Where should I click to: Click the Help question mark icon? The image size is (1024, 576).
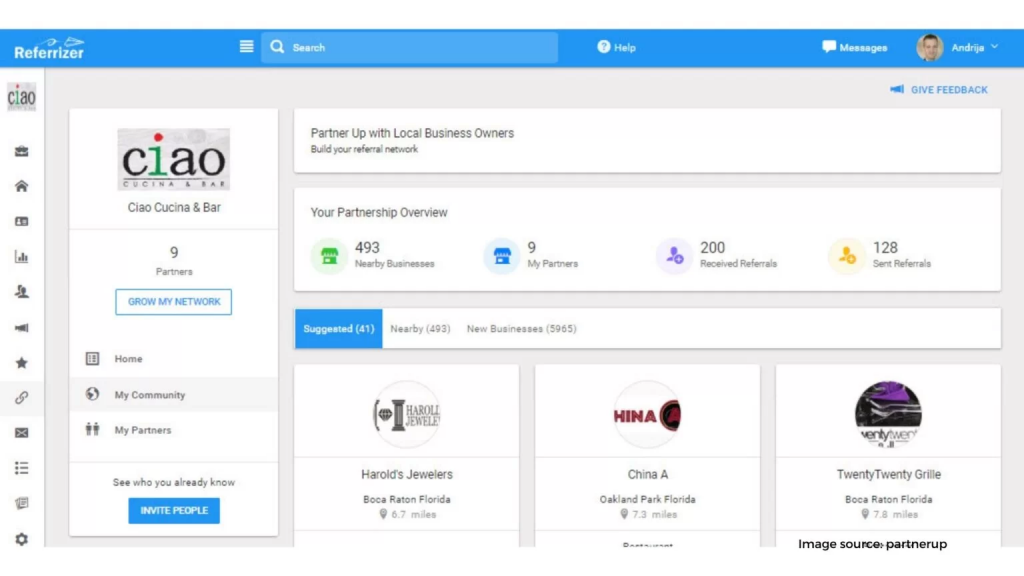click(603, 46)
